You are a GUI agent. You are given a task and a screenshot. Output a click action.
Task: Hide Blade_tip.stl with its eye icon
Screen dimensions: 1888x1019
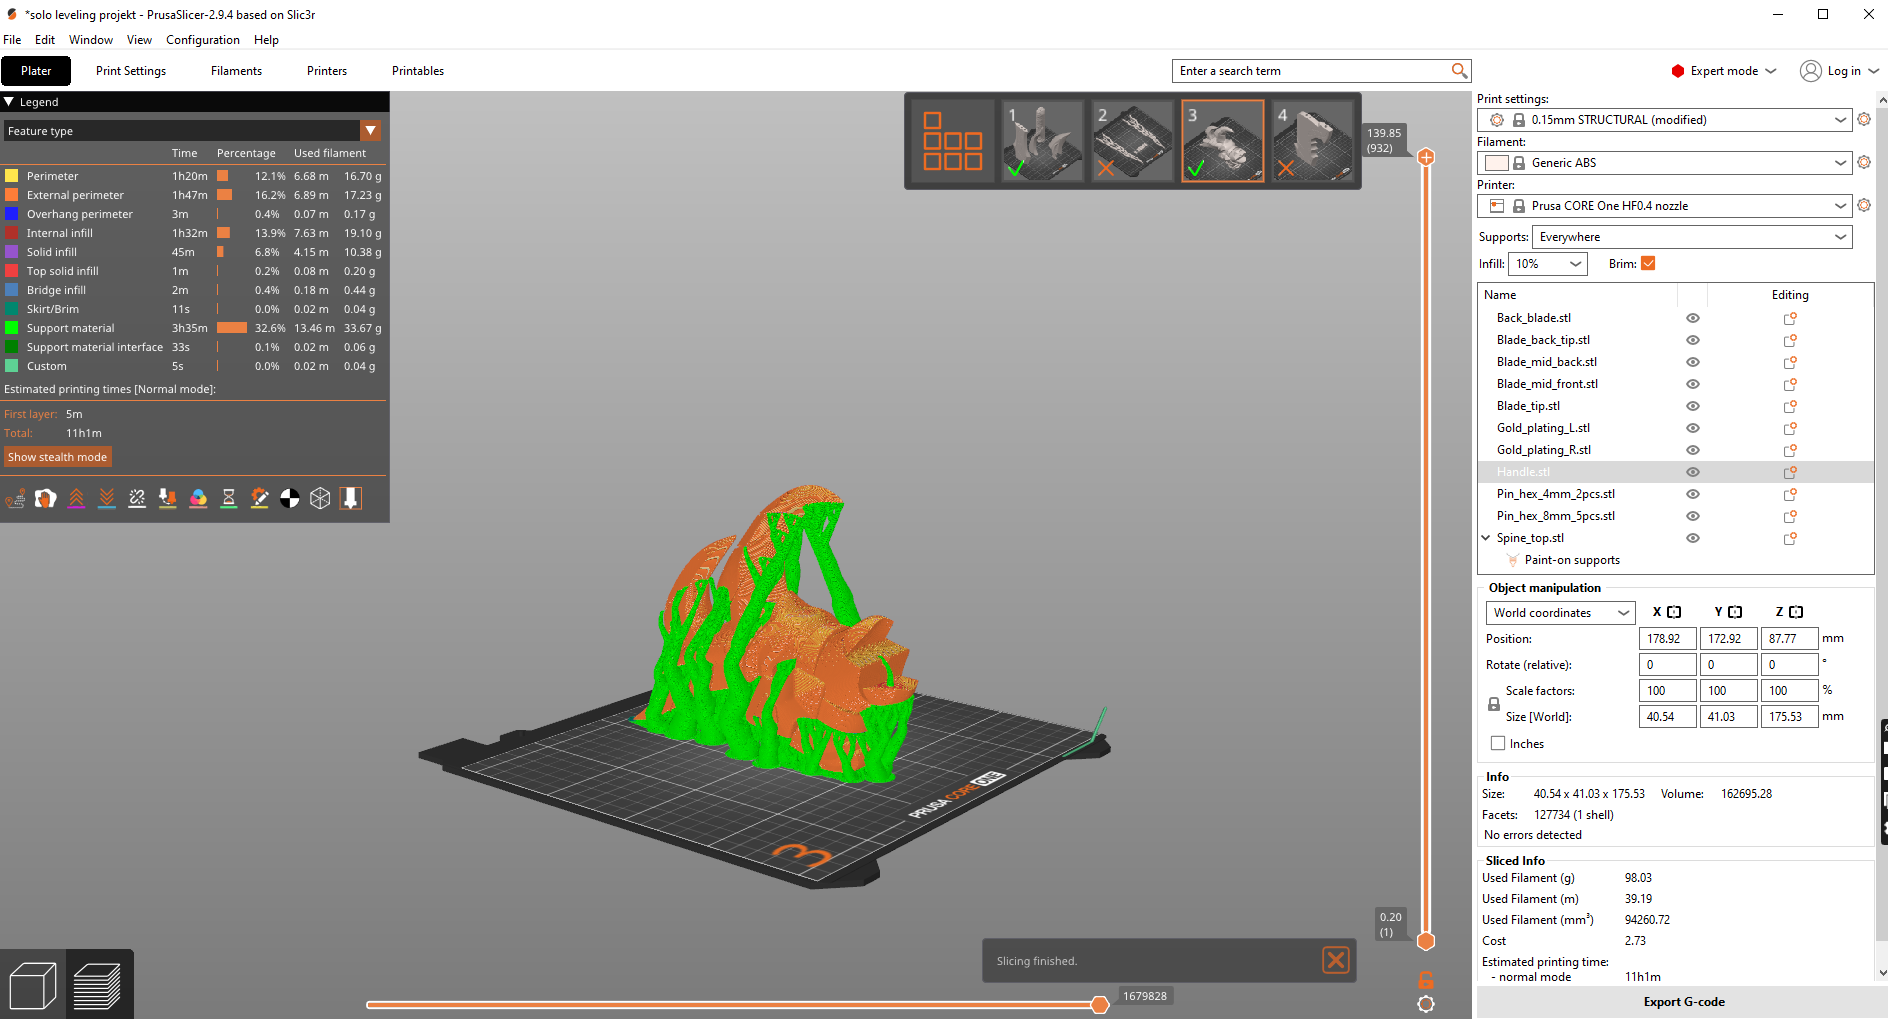tap(1693, 406)
